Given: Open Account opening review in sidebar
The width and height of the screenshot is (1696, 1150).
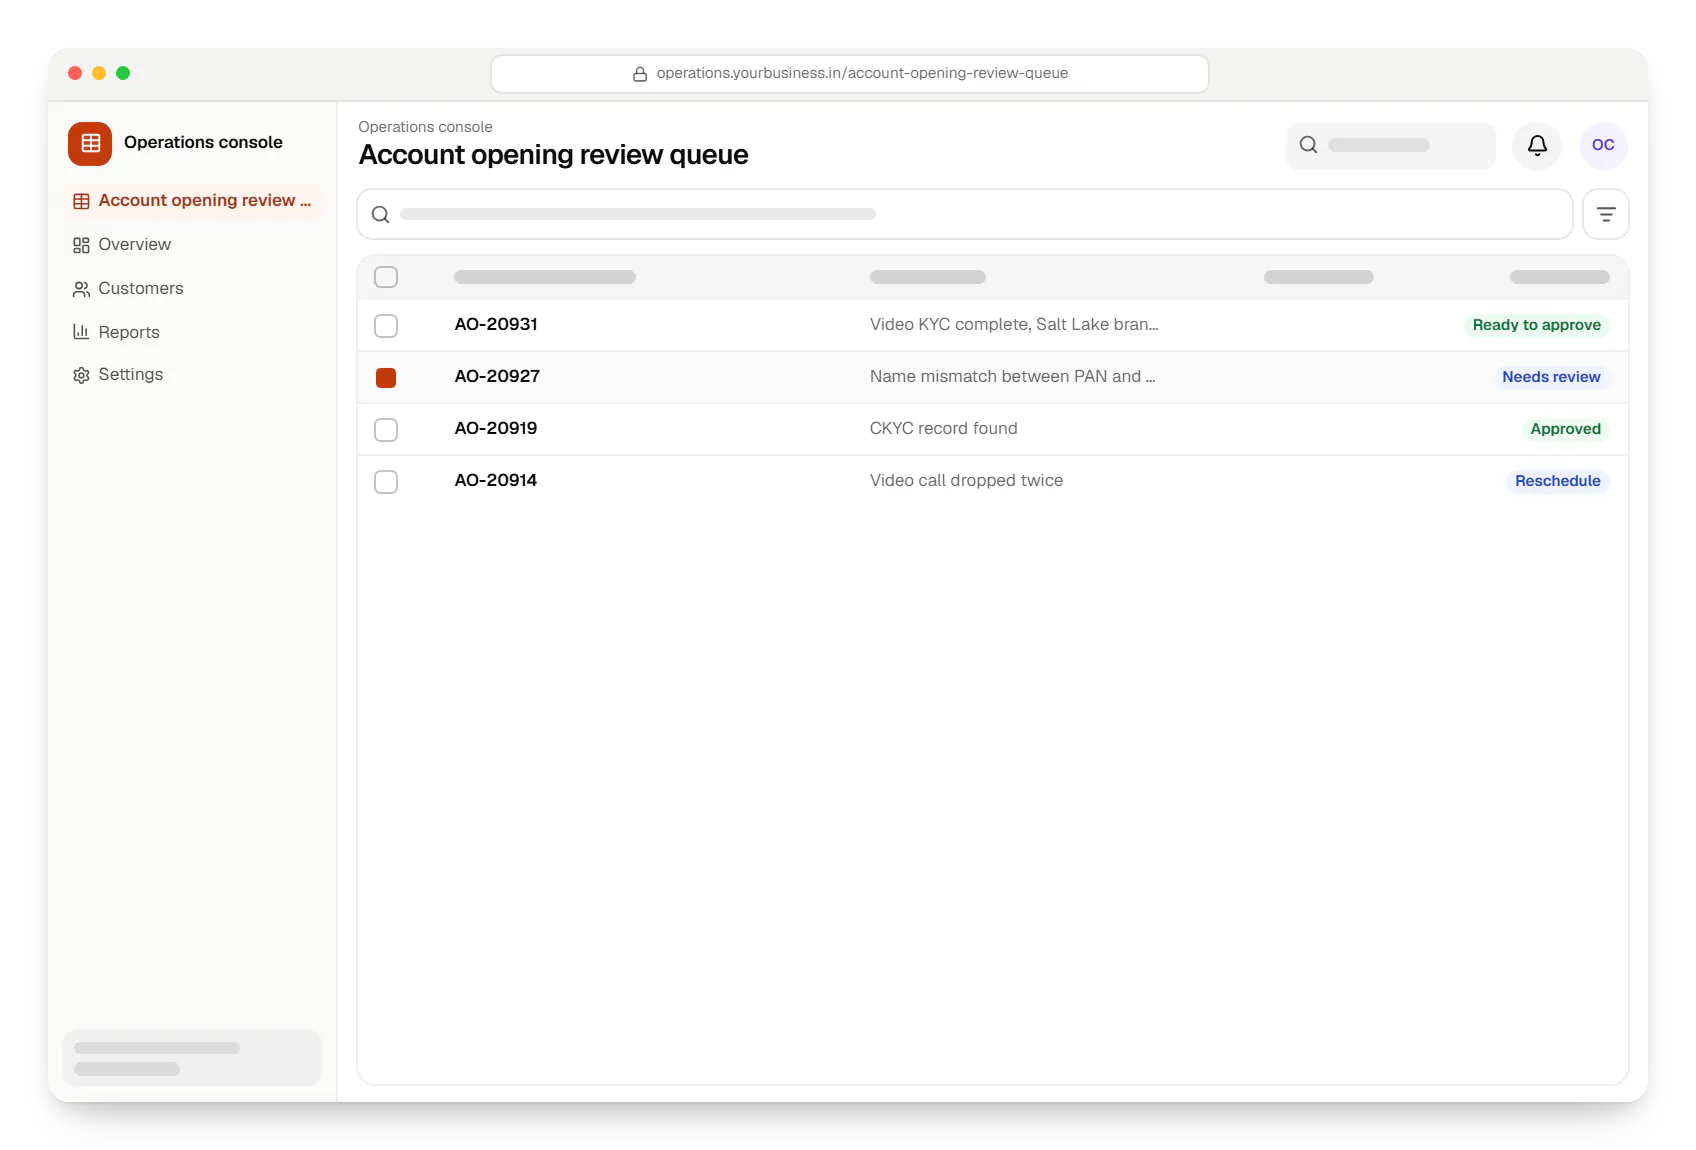Looking at the screenshot, I should pyautogui.click(x=192, y=201).
